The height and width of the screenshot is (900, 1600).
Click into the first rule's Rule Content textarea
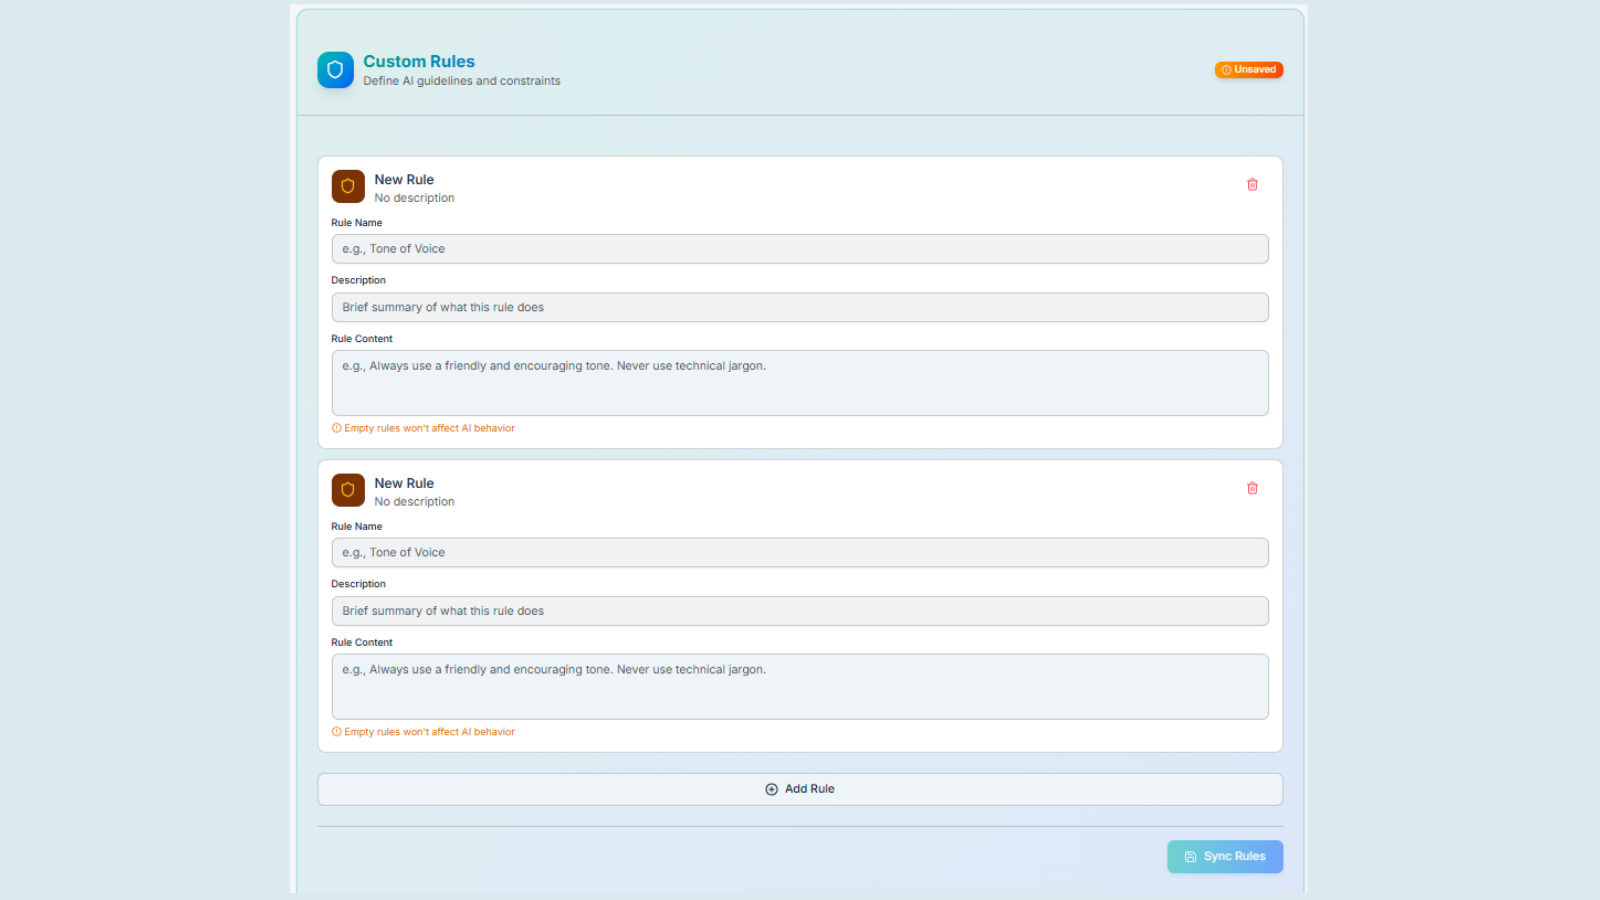pyautogui.click(x=799, y=383)
